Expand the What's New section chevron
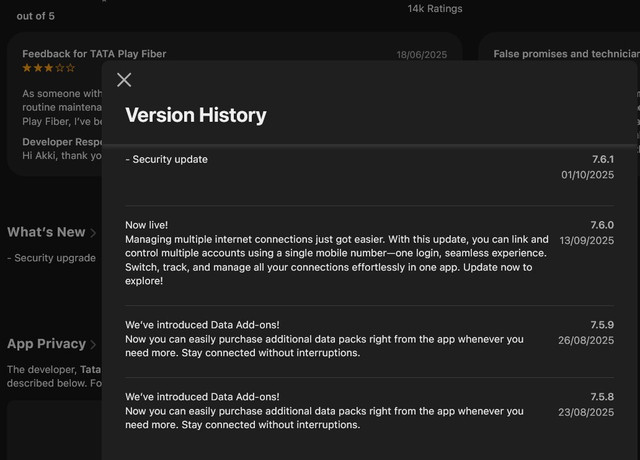This screenshot has width=640, height=460. tap(94, 233)
